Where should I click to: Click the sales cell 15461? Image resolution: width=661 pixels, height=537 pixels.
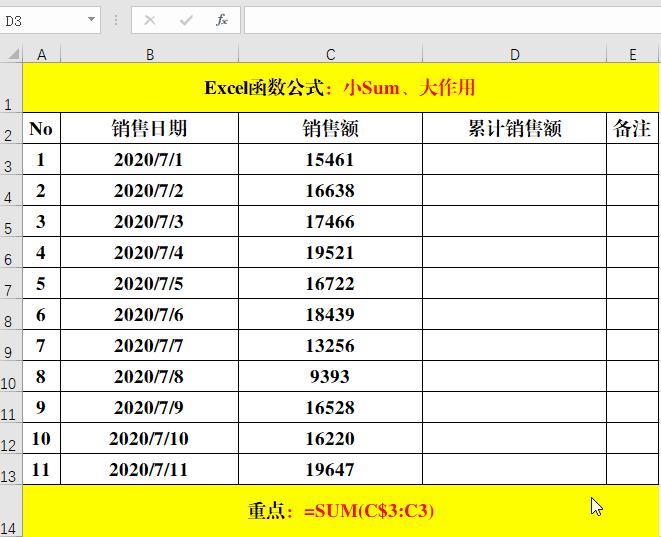[x=330, y=159]
